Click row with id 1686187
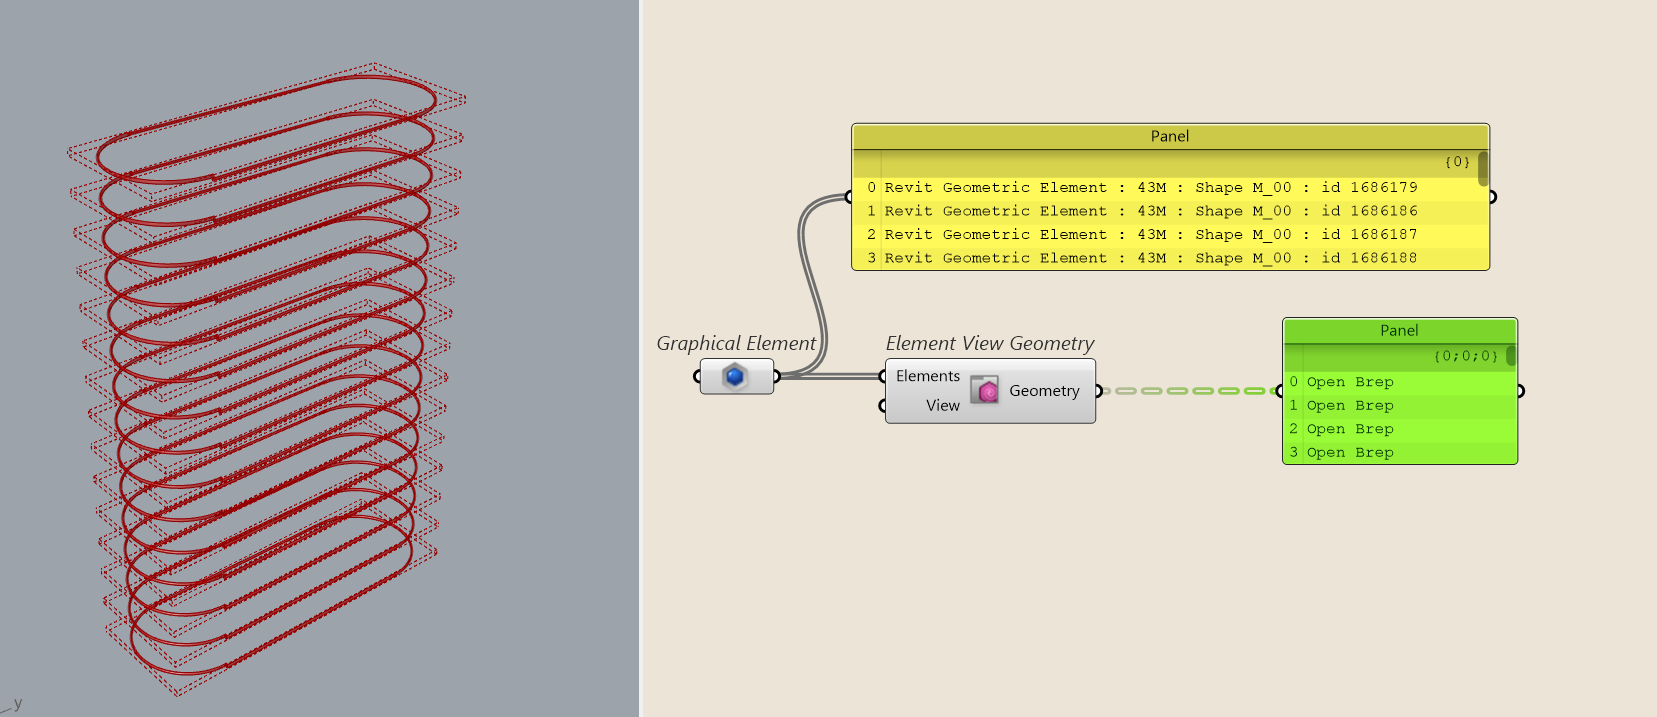1657x717 pixels. coord(1150,234)
